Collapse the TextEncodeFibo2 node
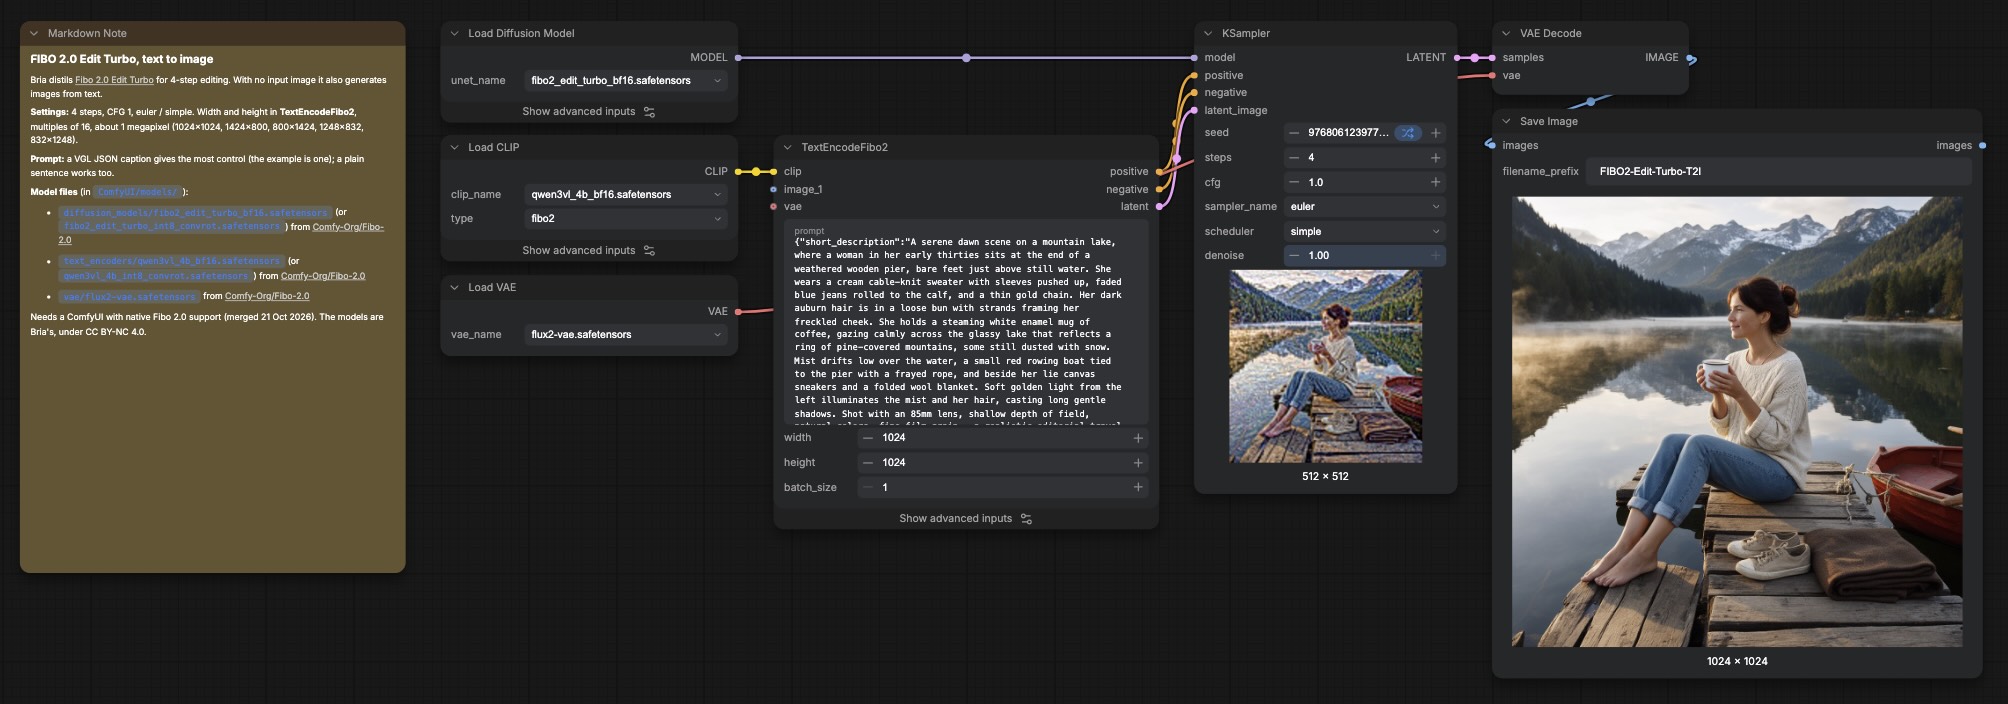 tap(788, 147)
